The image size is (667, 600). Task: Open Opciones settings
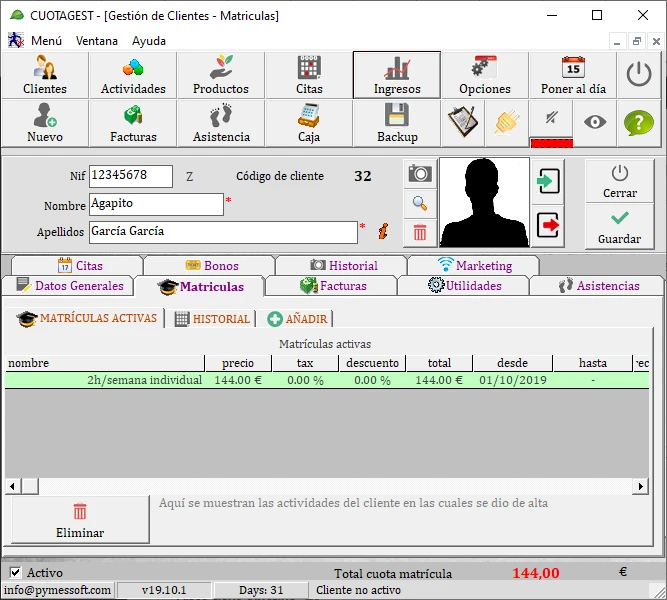[x=485, y=75]
